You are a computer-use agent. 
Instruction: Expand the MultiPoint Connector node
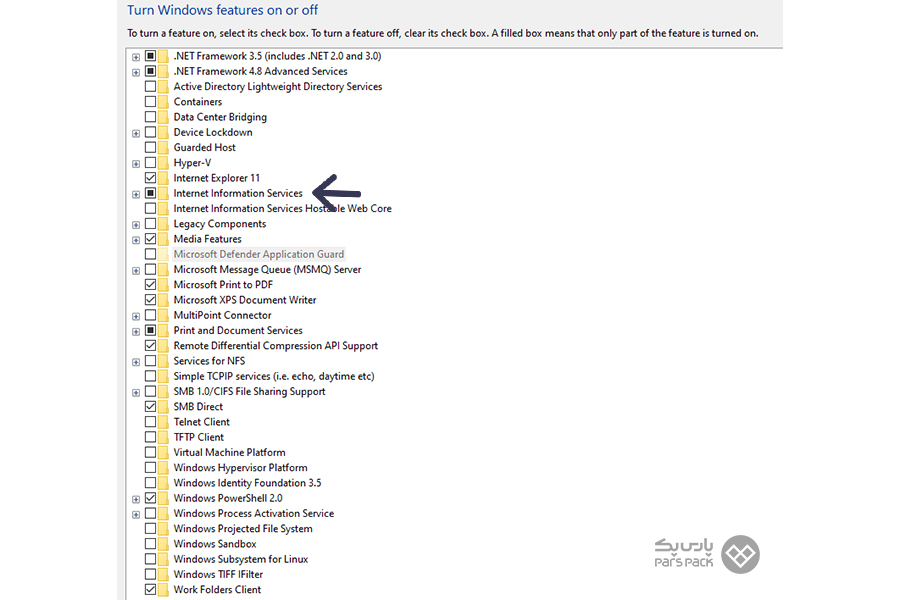[x=136, y=316]
